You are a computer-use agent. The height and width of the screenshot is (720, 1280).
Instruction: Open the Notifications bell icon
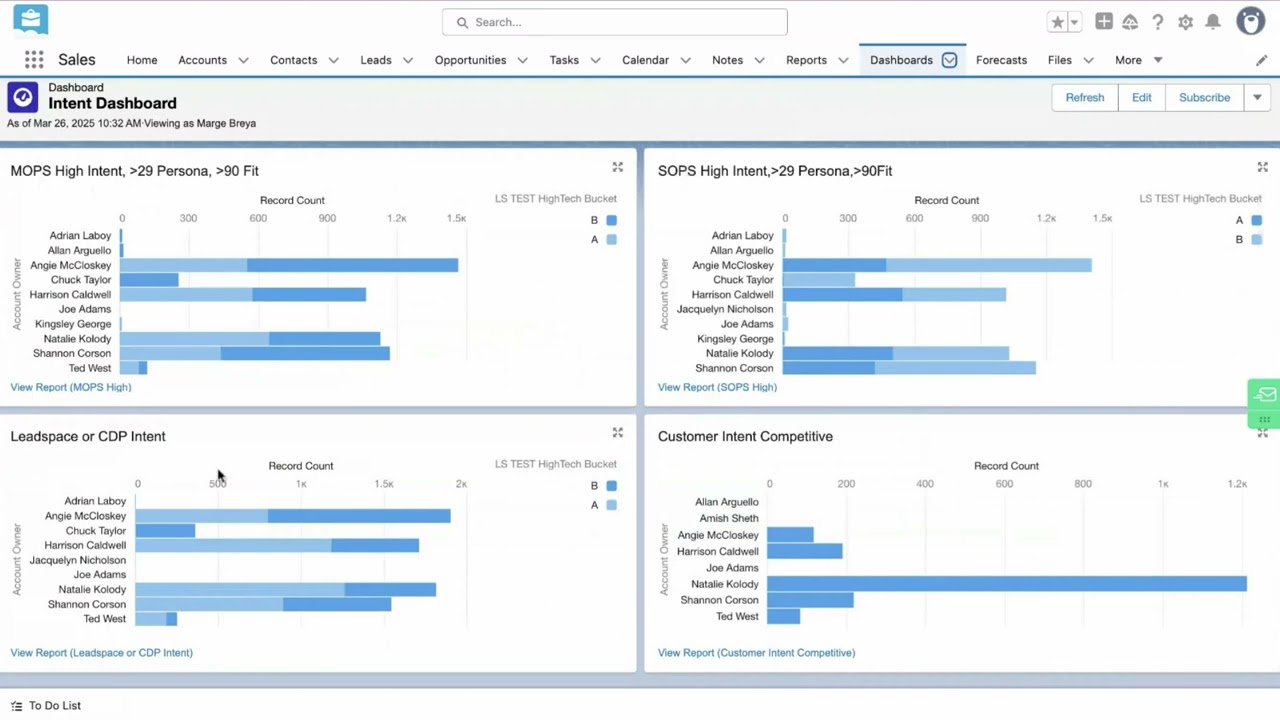pyautogui.click(x=1212, y=22)
